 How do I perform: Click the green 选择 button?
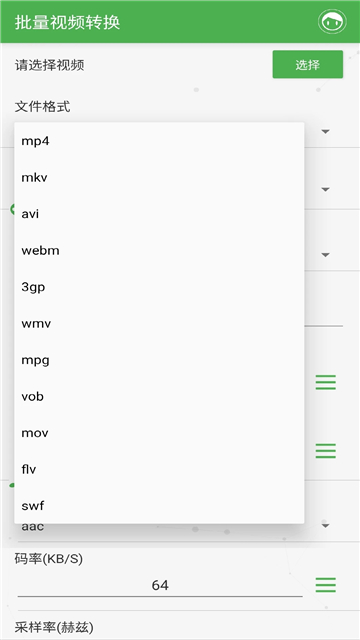pyautogui.click(x=308, y=64)
